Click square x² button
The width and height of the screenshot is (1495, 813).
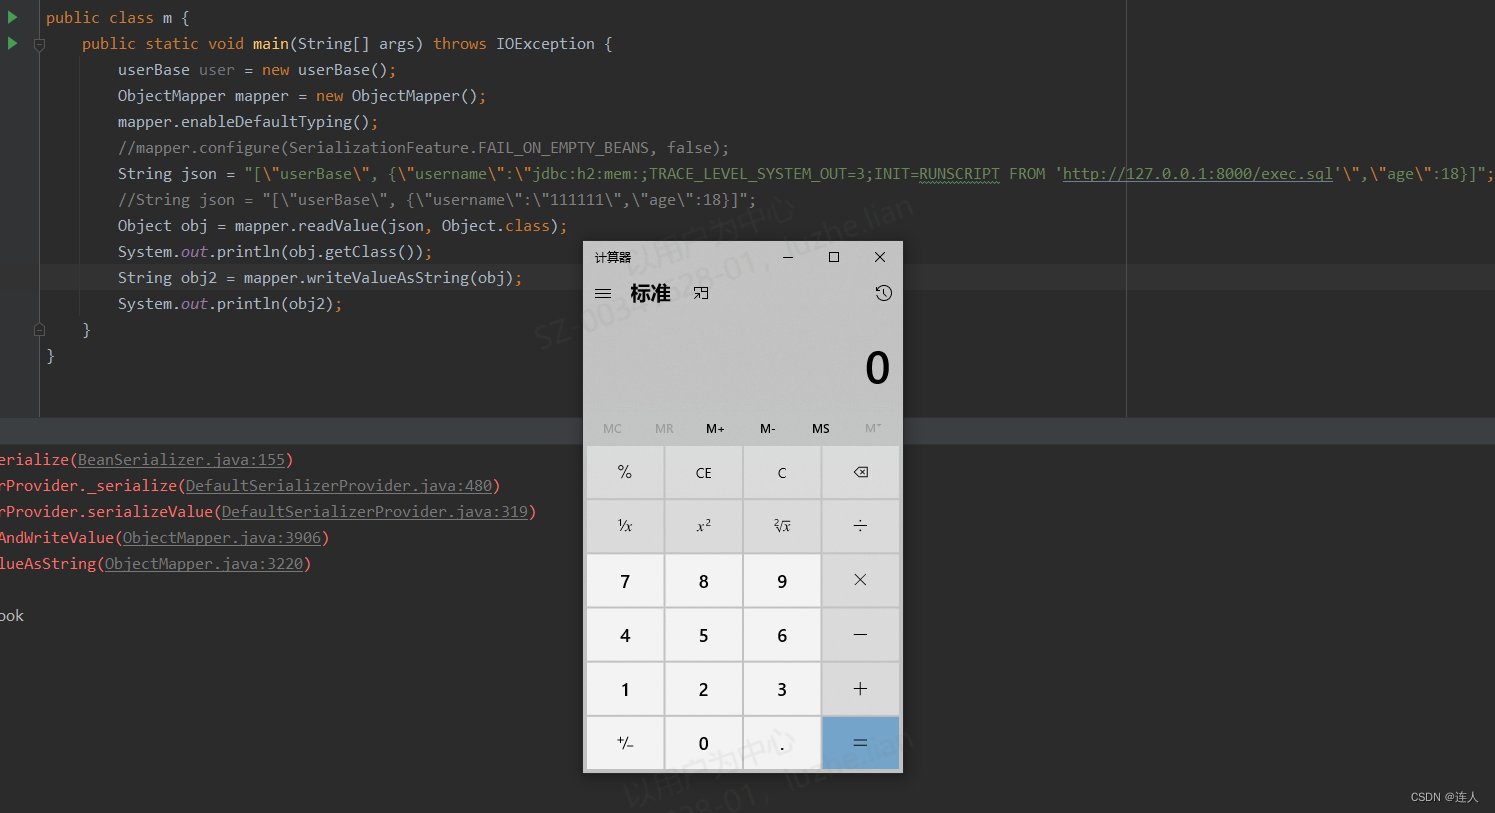pos(704,526)
